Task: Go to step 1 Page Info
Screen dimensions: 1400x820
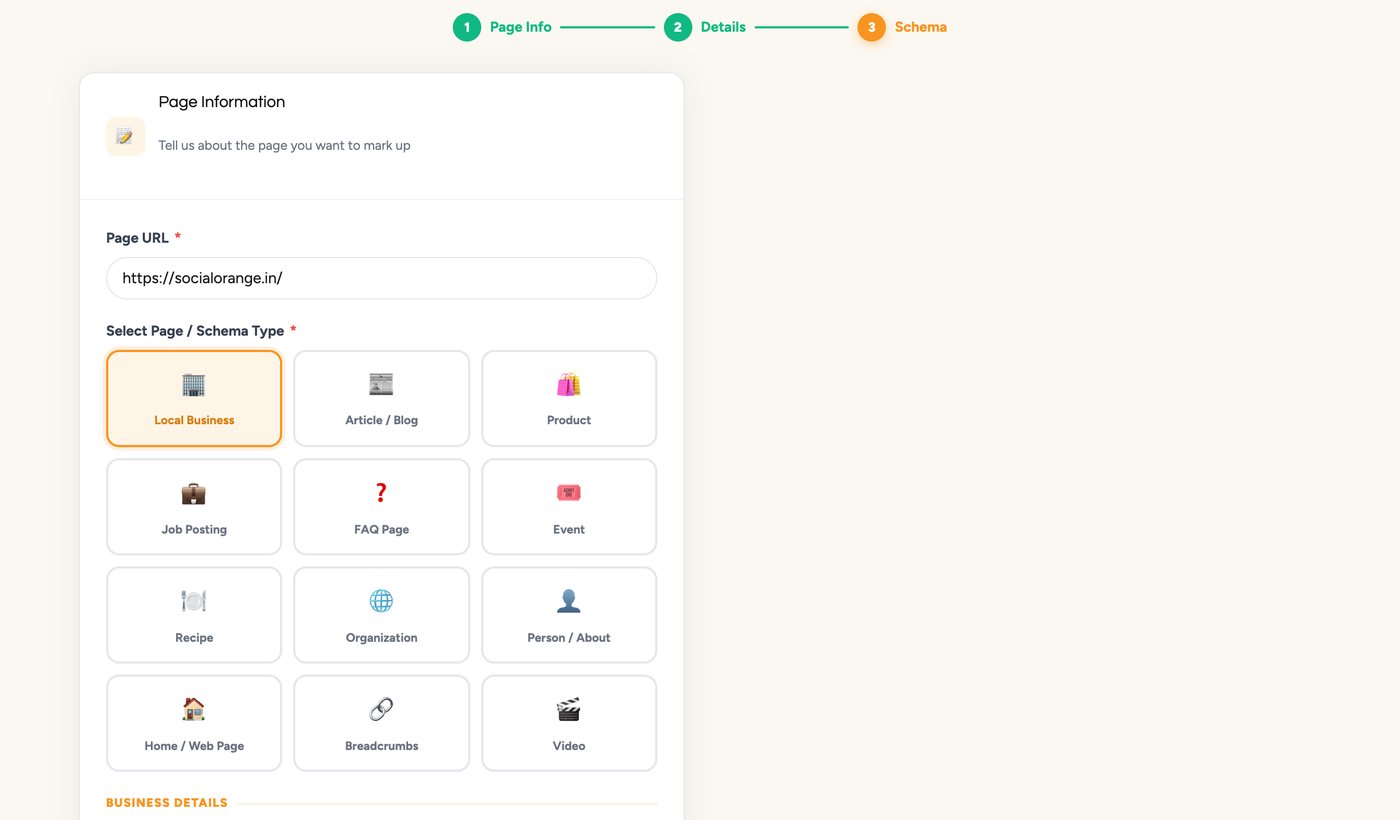Action: pyautogui.click(x=502, y=27)
